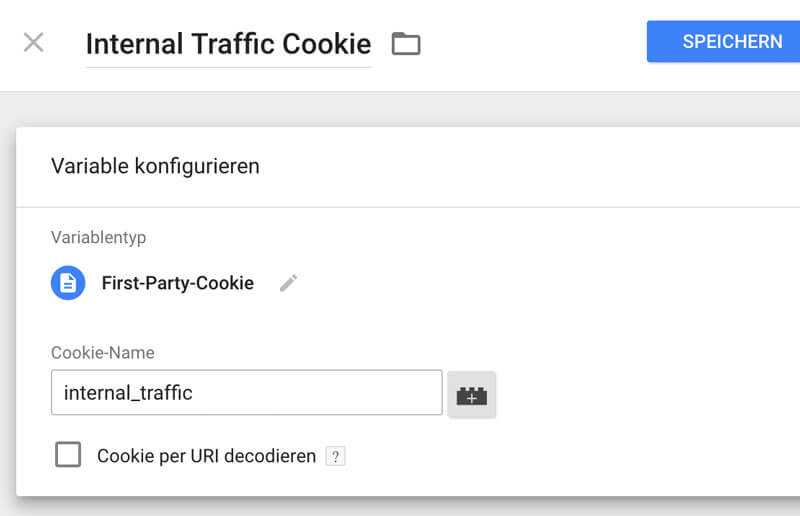Click the divider line below 'Variable konfigurieren'
Image resolution: width=800 pixels, height=516 pixels.
(408, 207)
